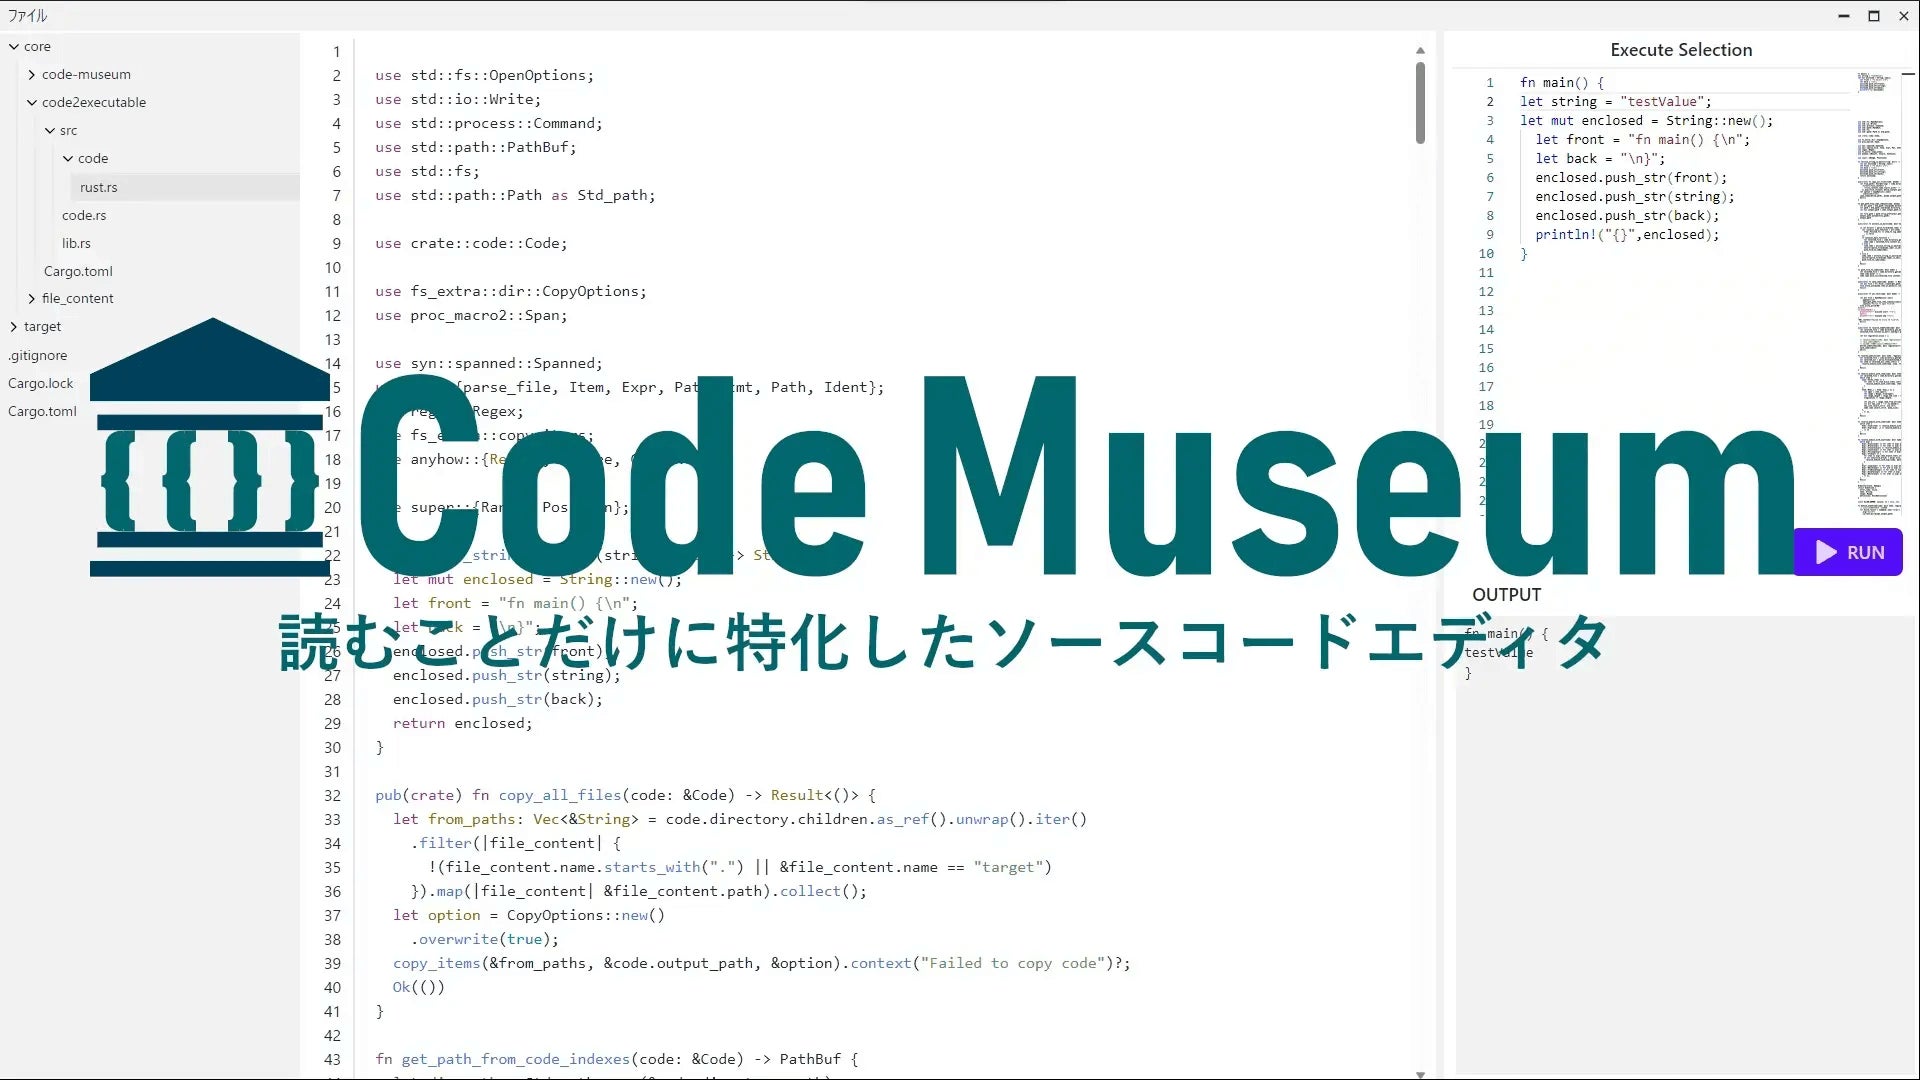Viewport: 1920px width, 1080px height.
Task: Open Cargo.lock file
Action: [41, 383]
